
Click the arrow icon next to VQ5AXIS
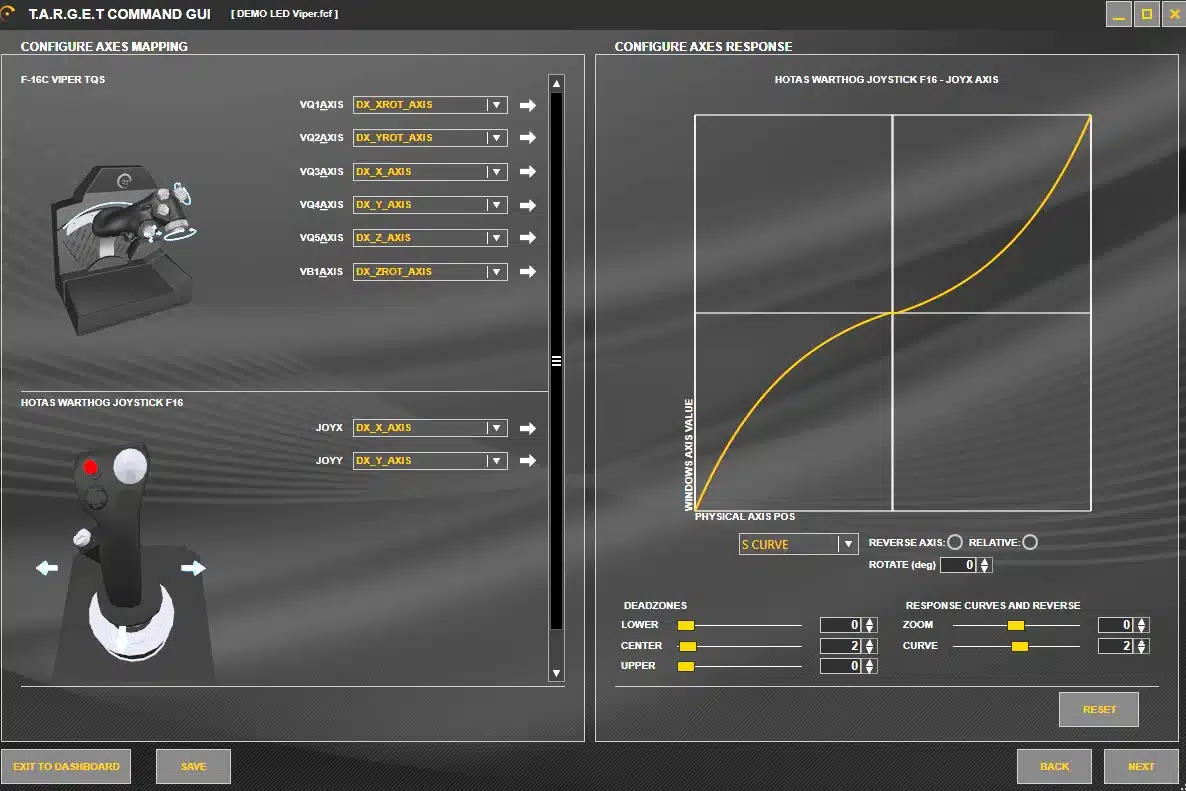[528, 237]
